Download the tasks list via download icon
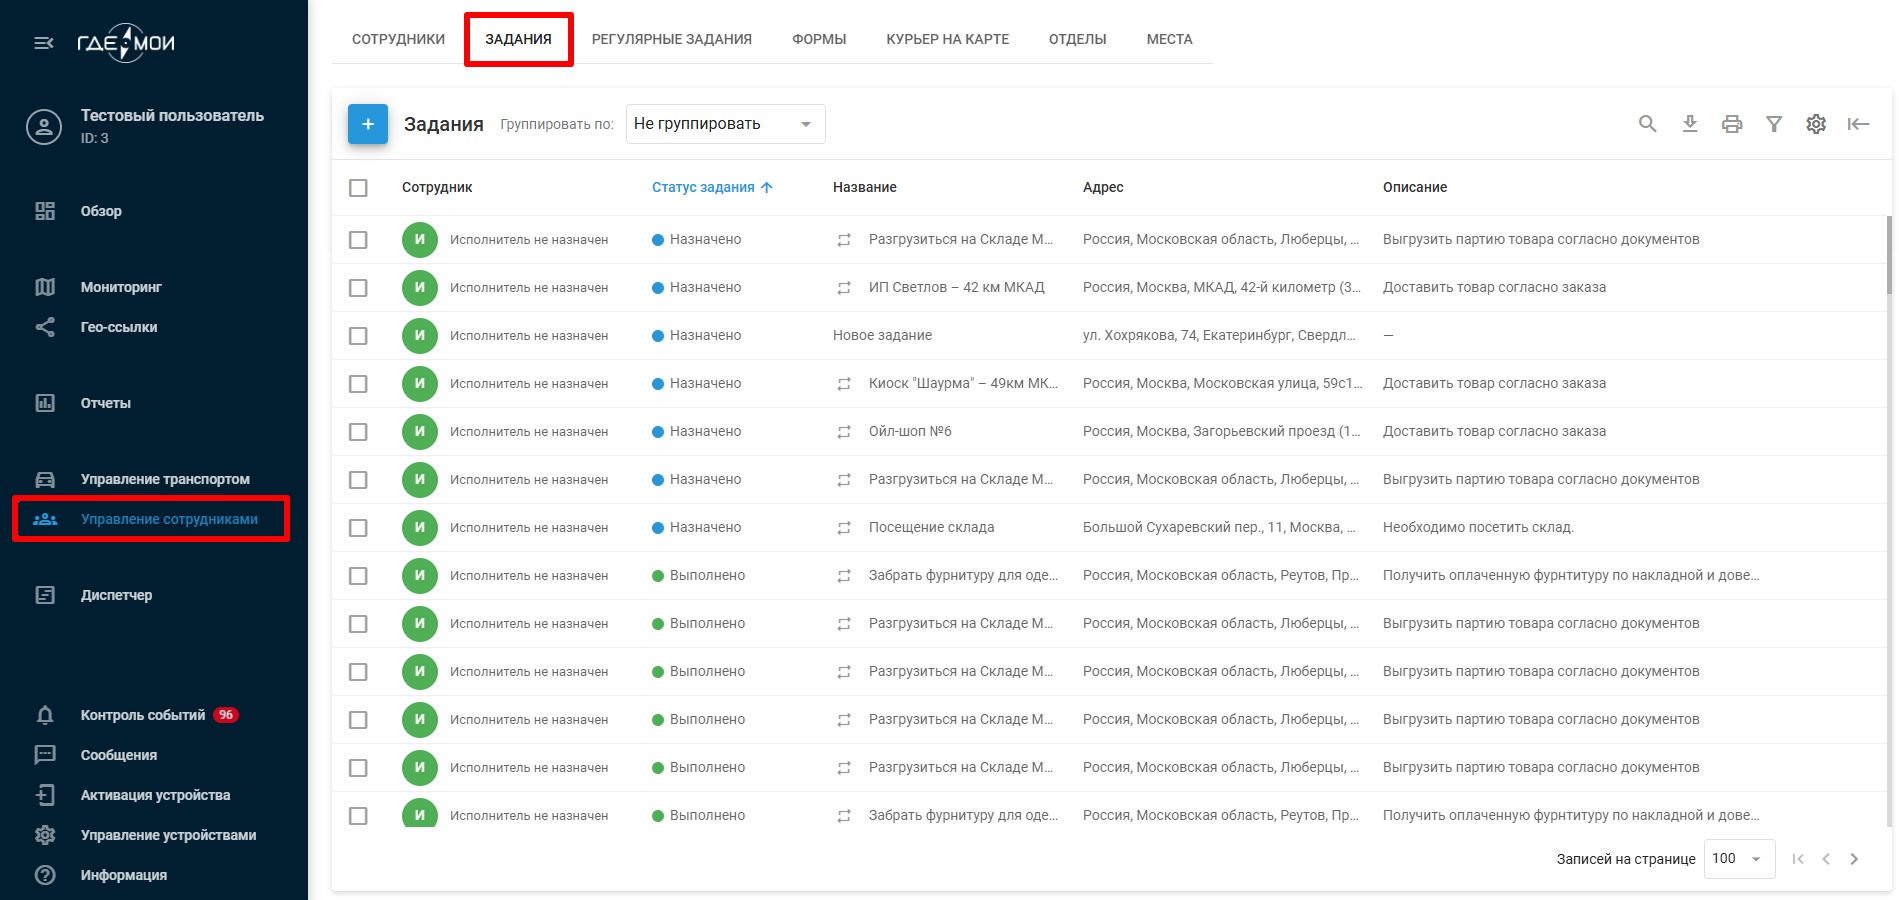Viewport: 1899px width, 900px height. point(1689,124)
